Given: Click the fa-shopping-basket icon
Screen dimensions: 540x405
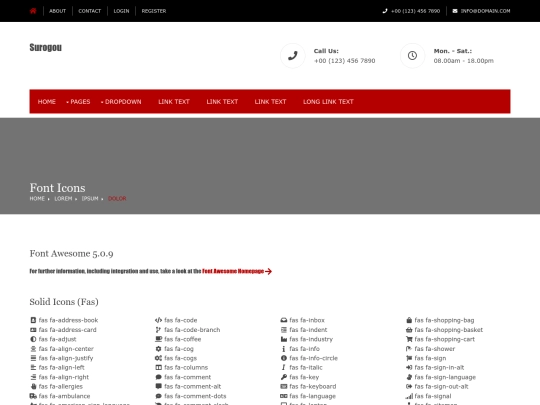Looking at the screenshot, I should 409,330.
